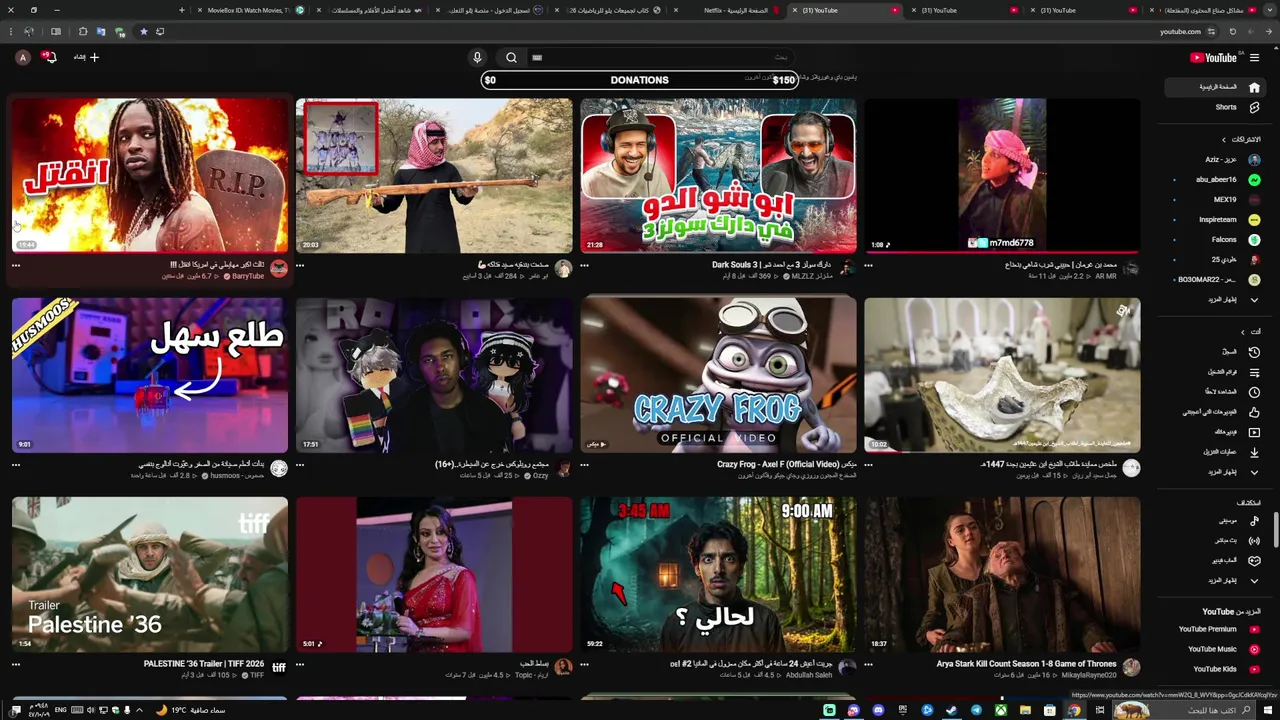Image resolution: width=1280 pixels, height=720 pixels.
Task: Focus the YouTube search input field
Action: point(660,57)
